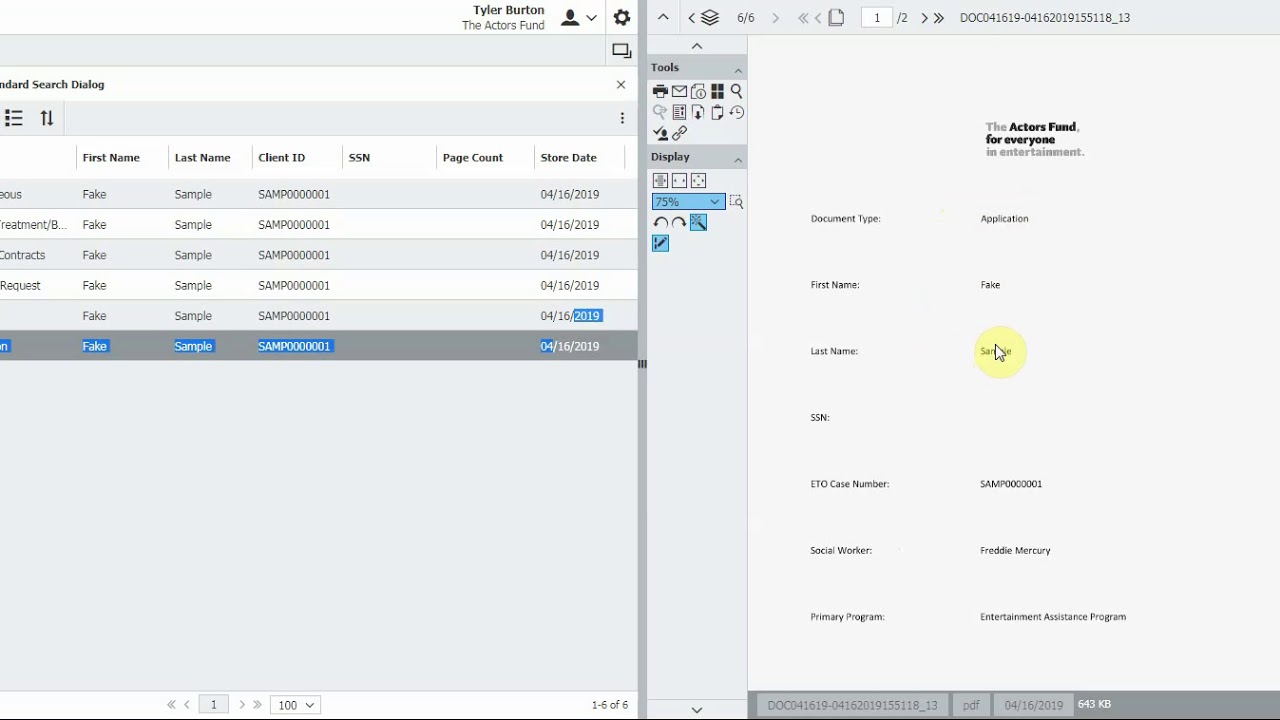Viewport: 1280px width, 720px height.
Task: Click the document stack layers icon
Action: click(x=710, y=18)
